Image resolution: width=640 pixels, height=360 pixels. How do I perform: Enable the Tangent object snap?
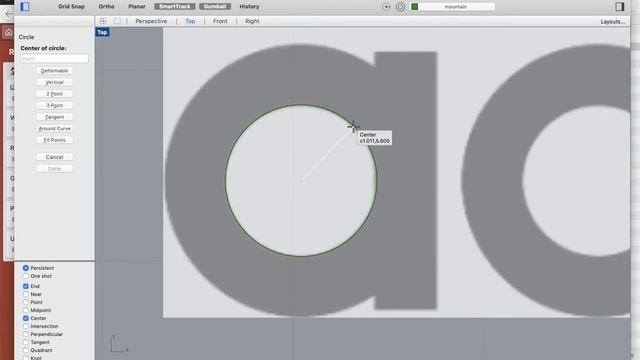pyautogui.click(x=26, y=342)
